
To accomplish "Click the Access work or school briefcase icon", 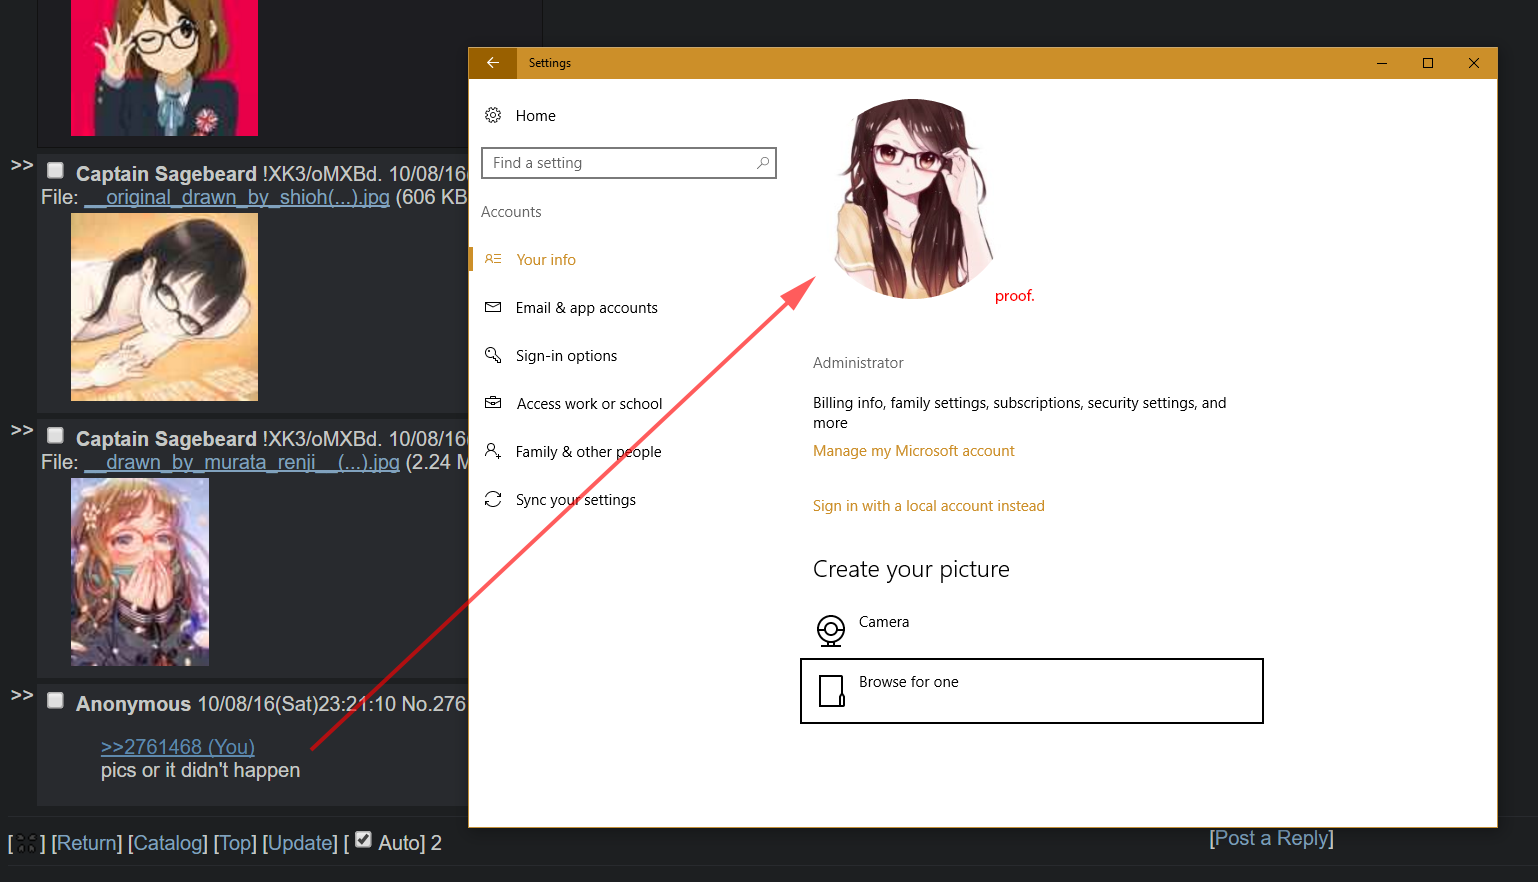I will point(493,404).
